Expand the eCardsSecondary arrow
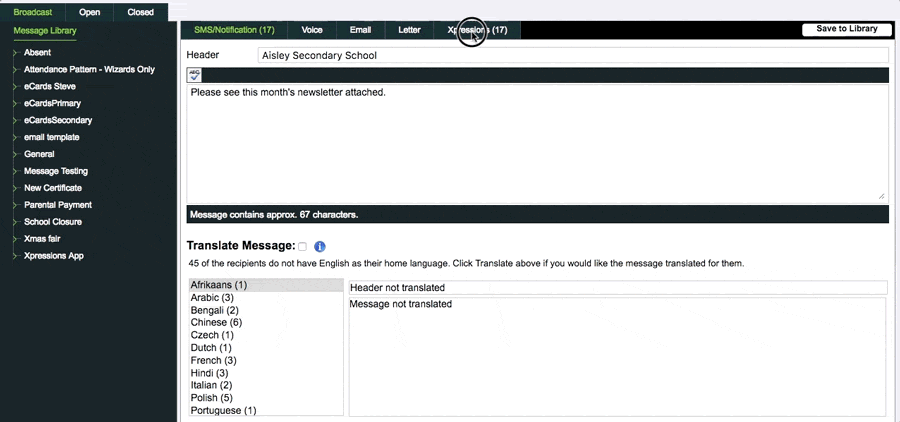The image size is (900, 422). point(17,121)
